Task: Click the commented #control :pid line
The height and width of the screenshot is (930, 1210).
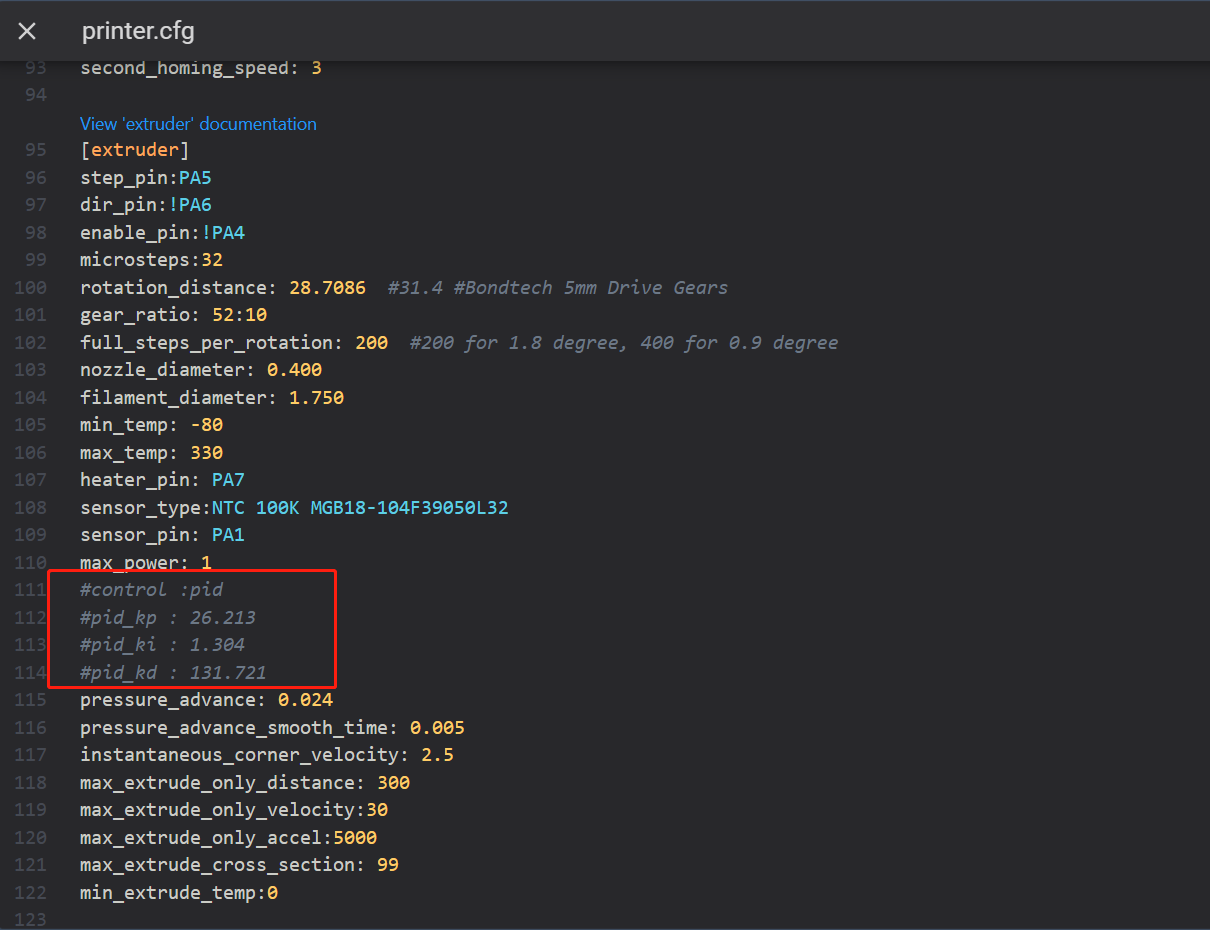Action: (x=151, y=590)
